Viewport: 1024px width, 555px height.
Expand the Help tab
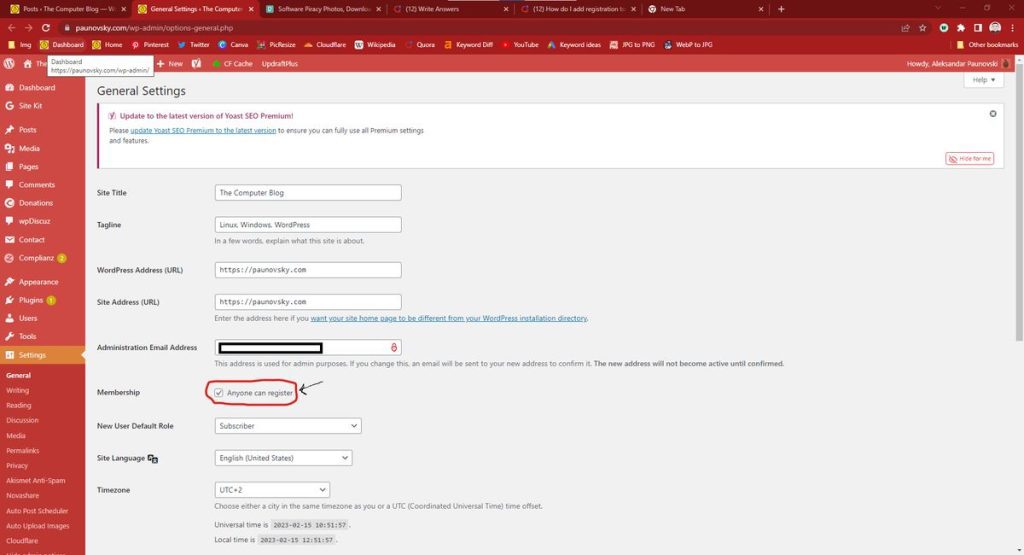coord(984,80)
